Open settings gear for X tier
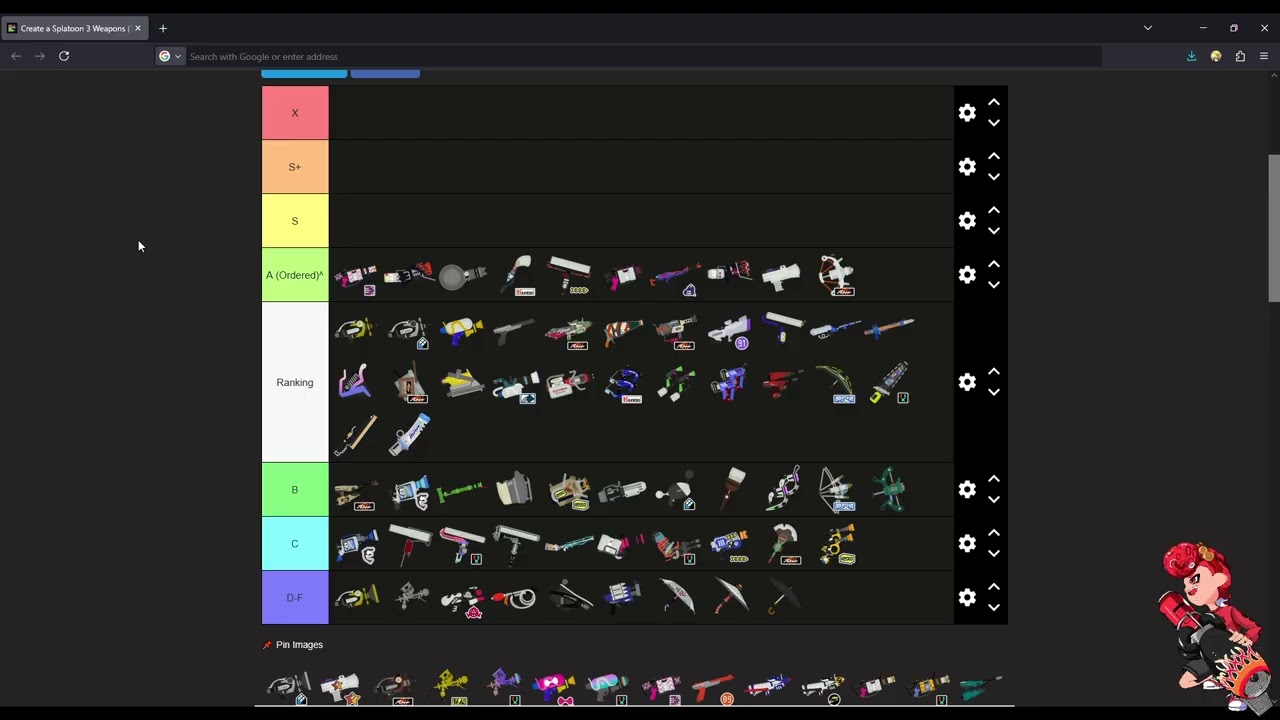 [967, 113]
